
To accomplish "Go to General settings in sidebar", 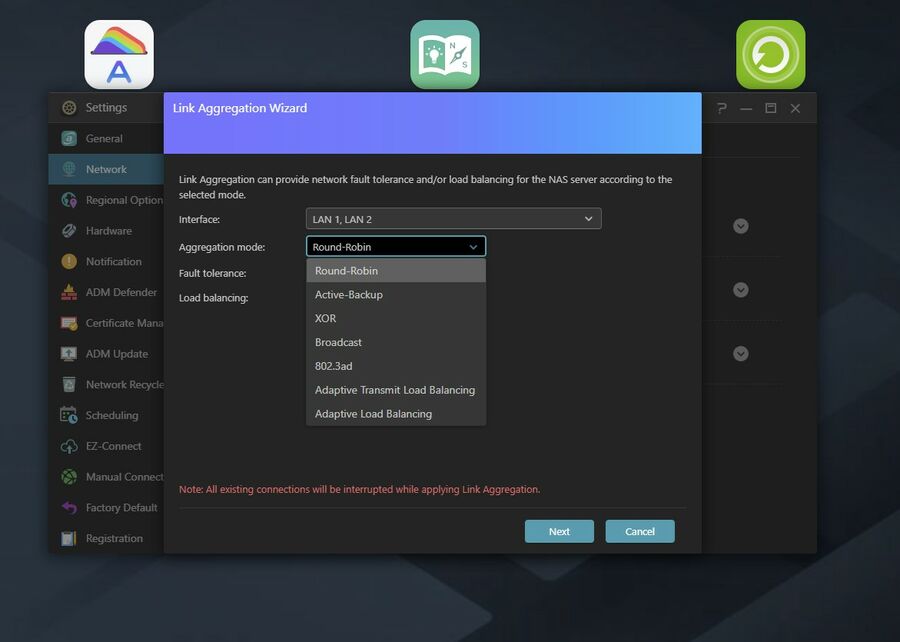I will pos(104,139).
